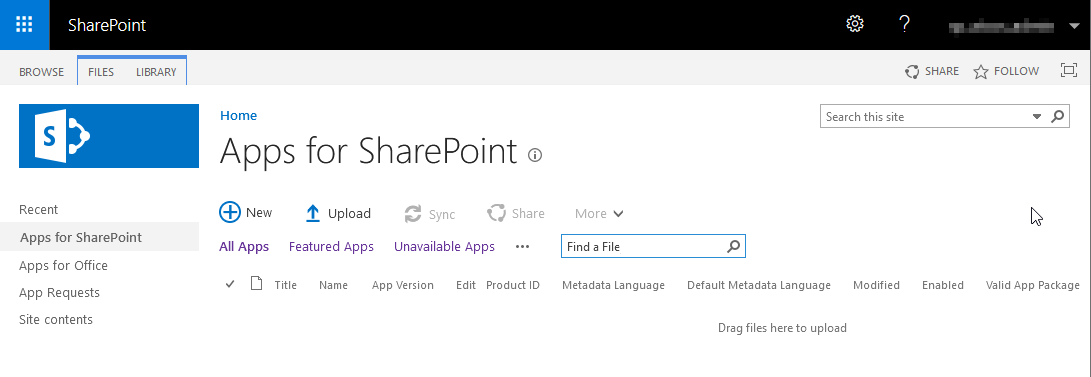Click the site search magnifier icon

[x=1057, y=116]
